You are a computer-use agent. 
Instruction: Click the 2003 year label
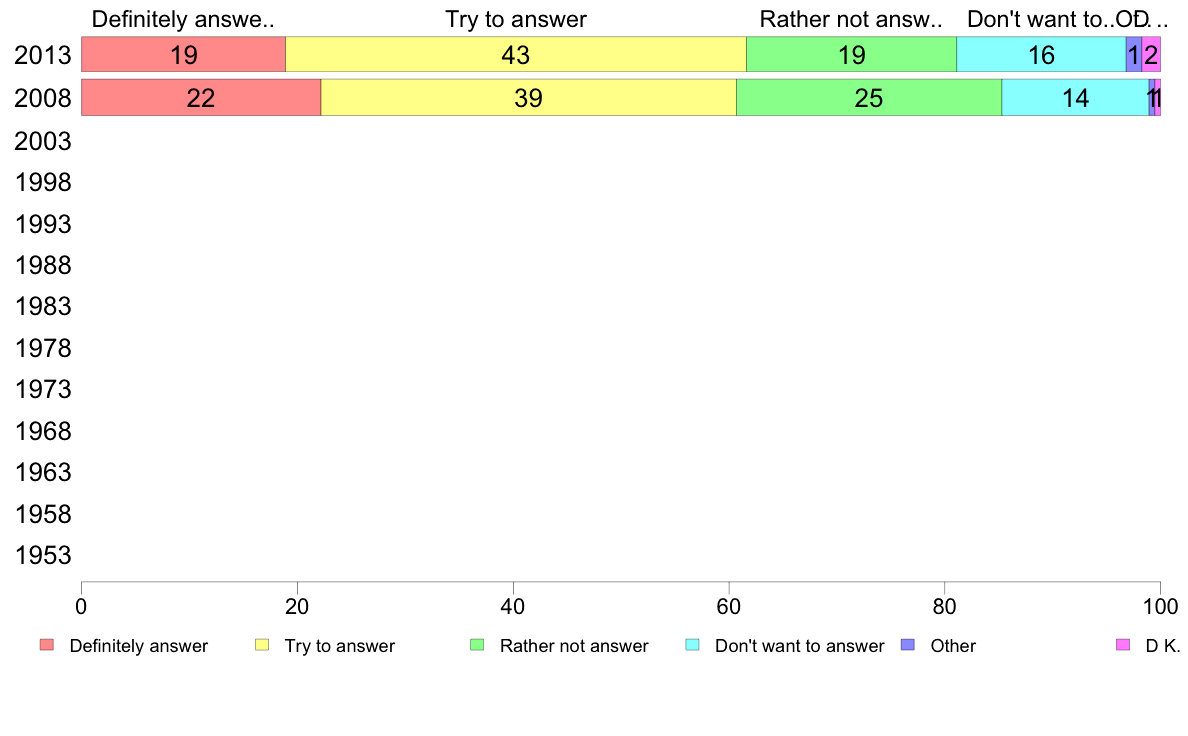point(42,141)
